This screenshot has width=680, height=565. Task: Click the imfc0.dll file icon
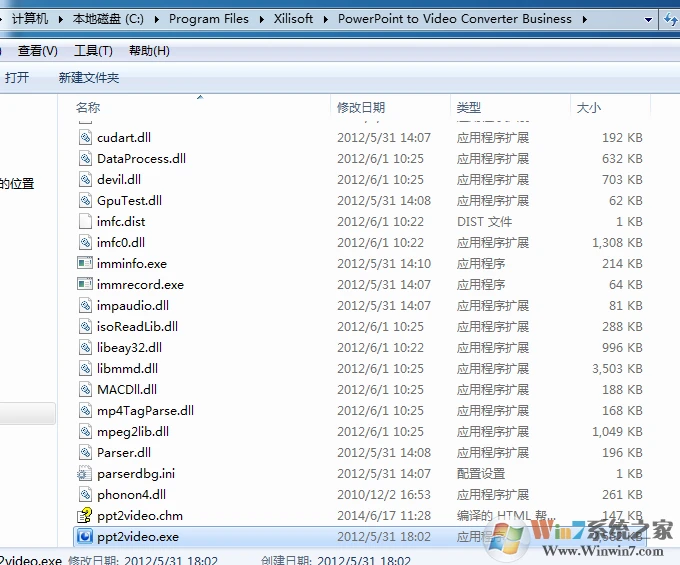pyautogui.click(x=85, y=242)
